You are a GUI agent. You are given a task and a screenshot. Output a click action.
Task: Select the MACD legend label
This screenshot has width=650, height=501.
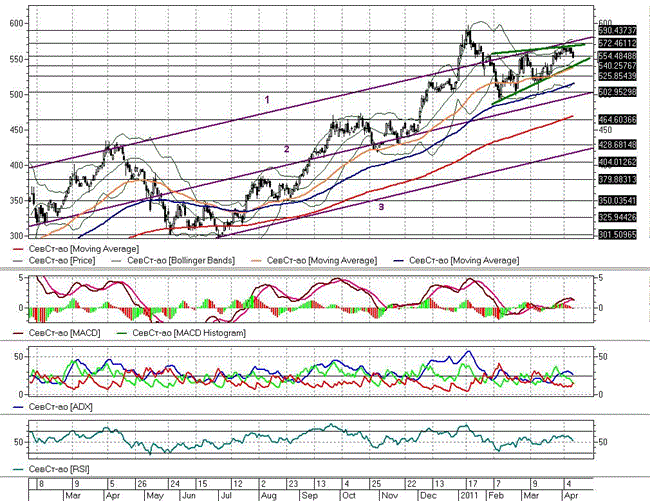pyautogui.click(x=57, y=333)
